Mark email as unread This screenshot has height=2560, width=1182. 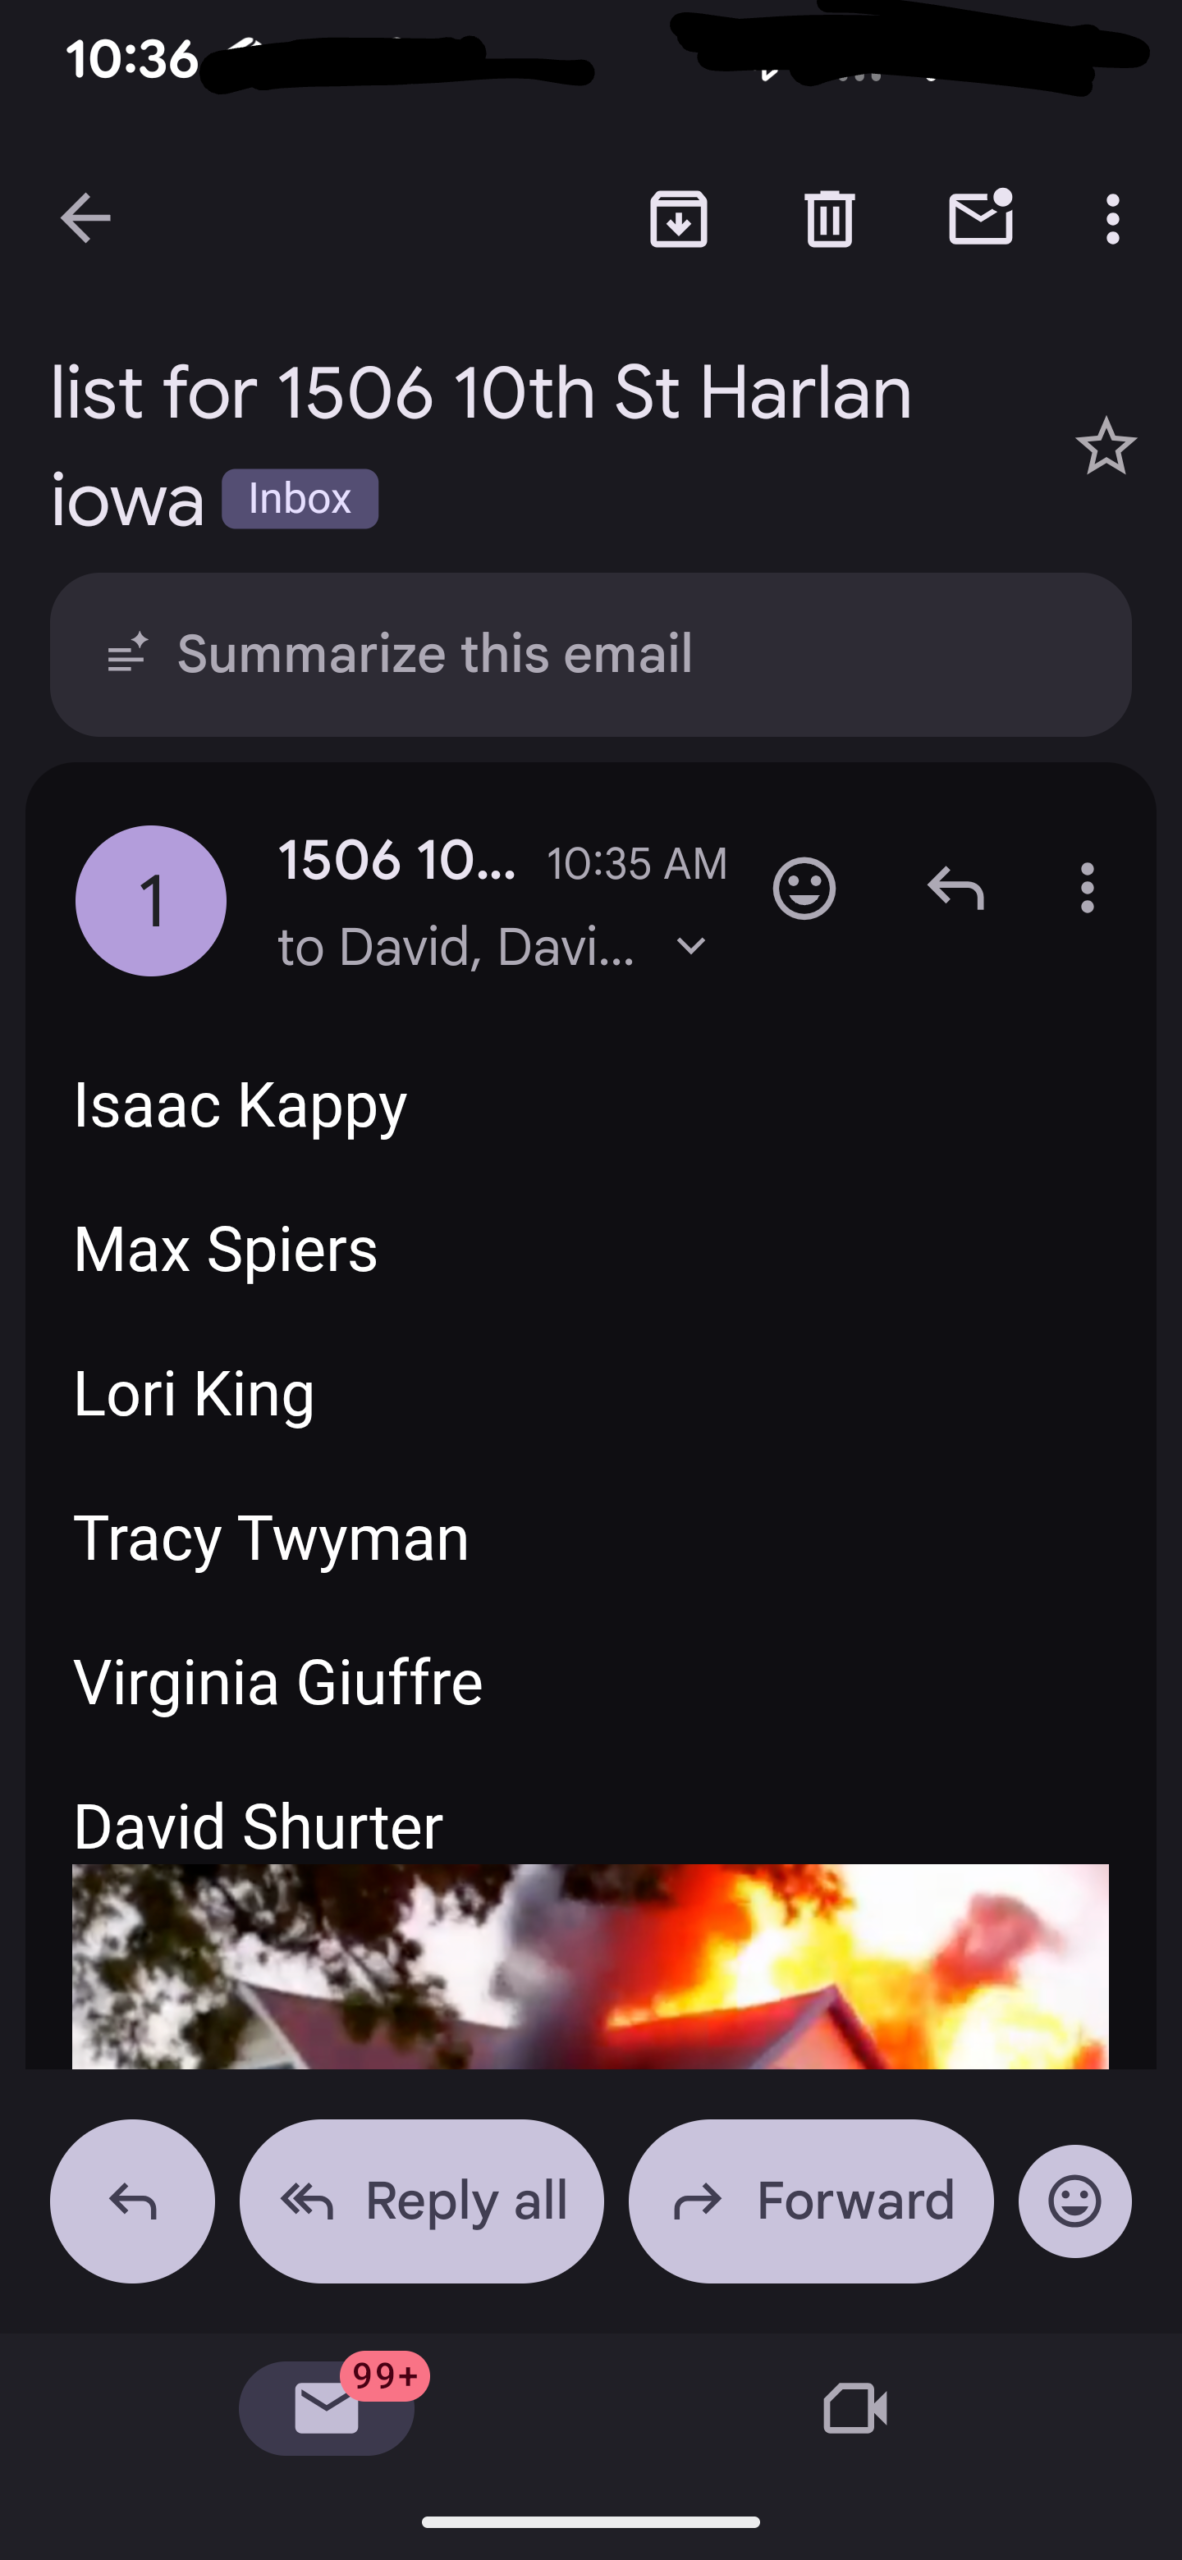pyautogui.click(x=980, y=218)
